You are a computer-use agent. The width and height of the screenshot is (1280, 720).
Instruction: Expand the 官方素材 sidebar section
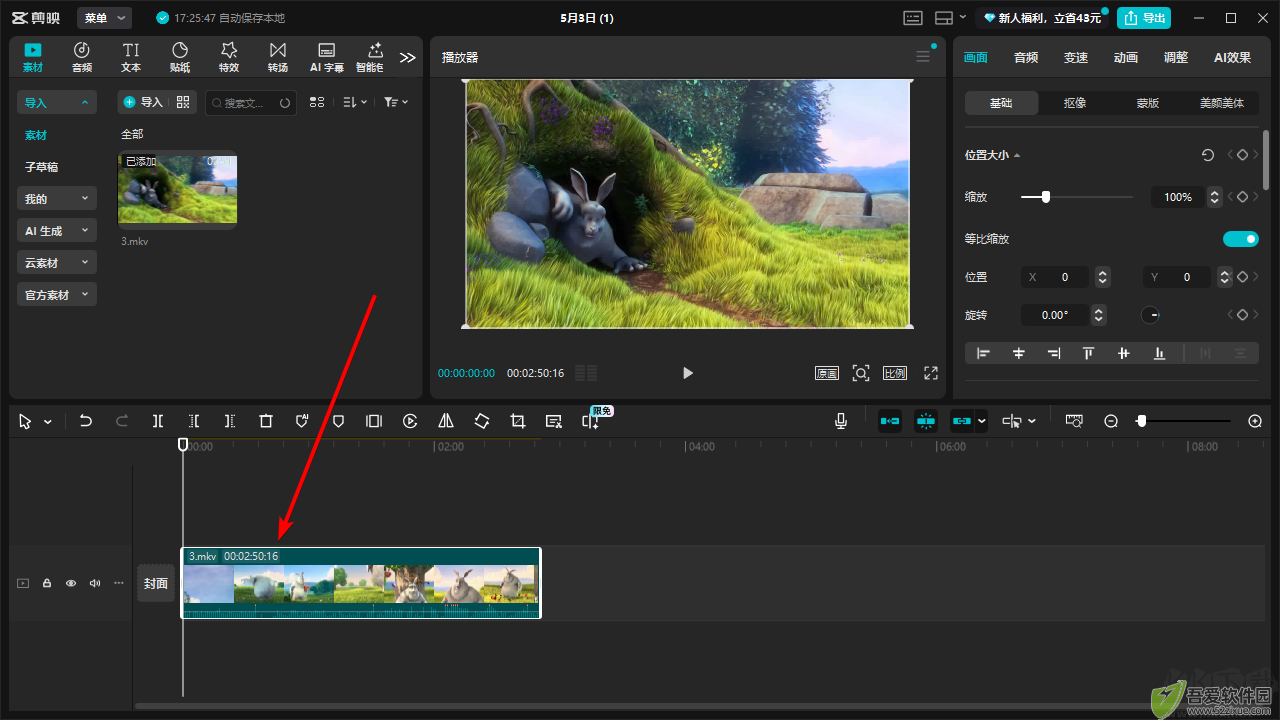click(57, 294)
